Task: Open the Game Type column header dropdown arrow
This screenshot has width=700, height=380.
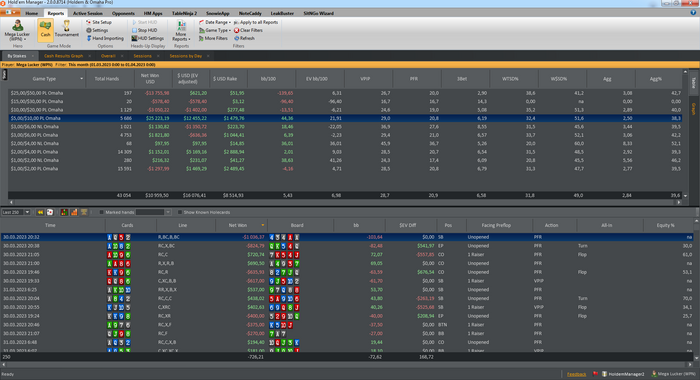Action: click(81, 79)
